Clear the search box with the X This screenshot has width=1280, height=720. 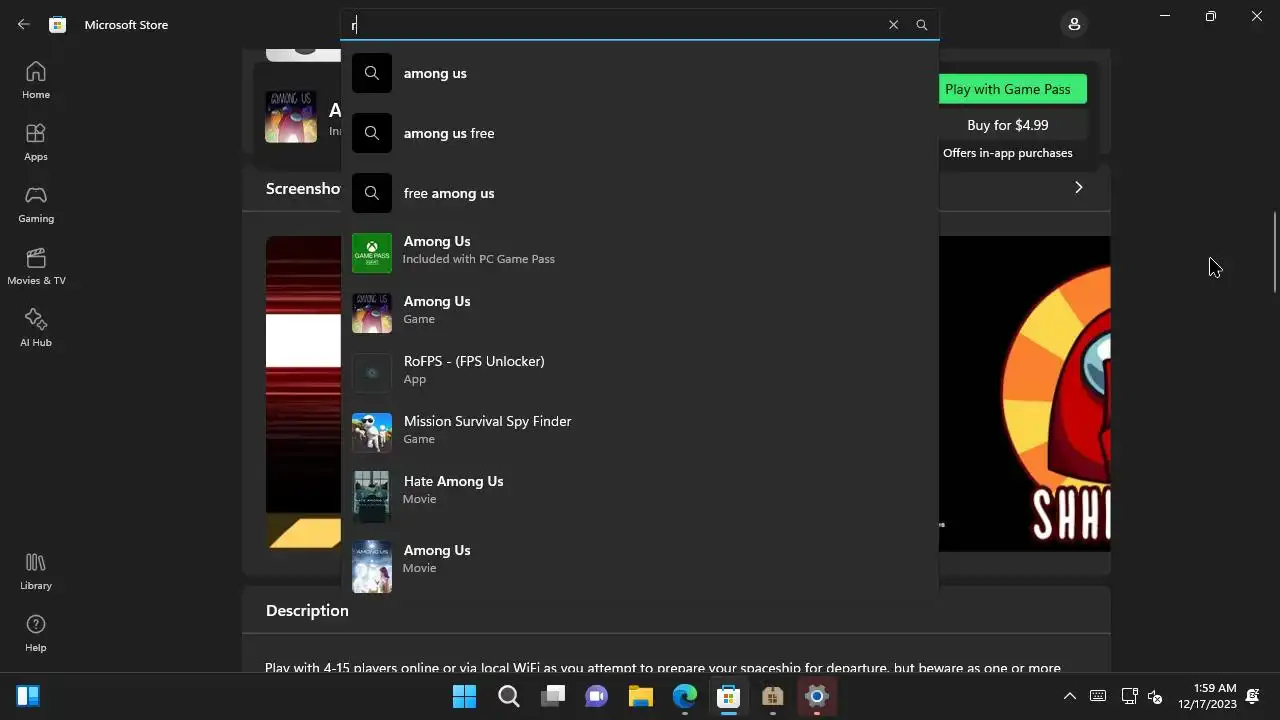(x=894, y=25)
